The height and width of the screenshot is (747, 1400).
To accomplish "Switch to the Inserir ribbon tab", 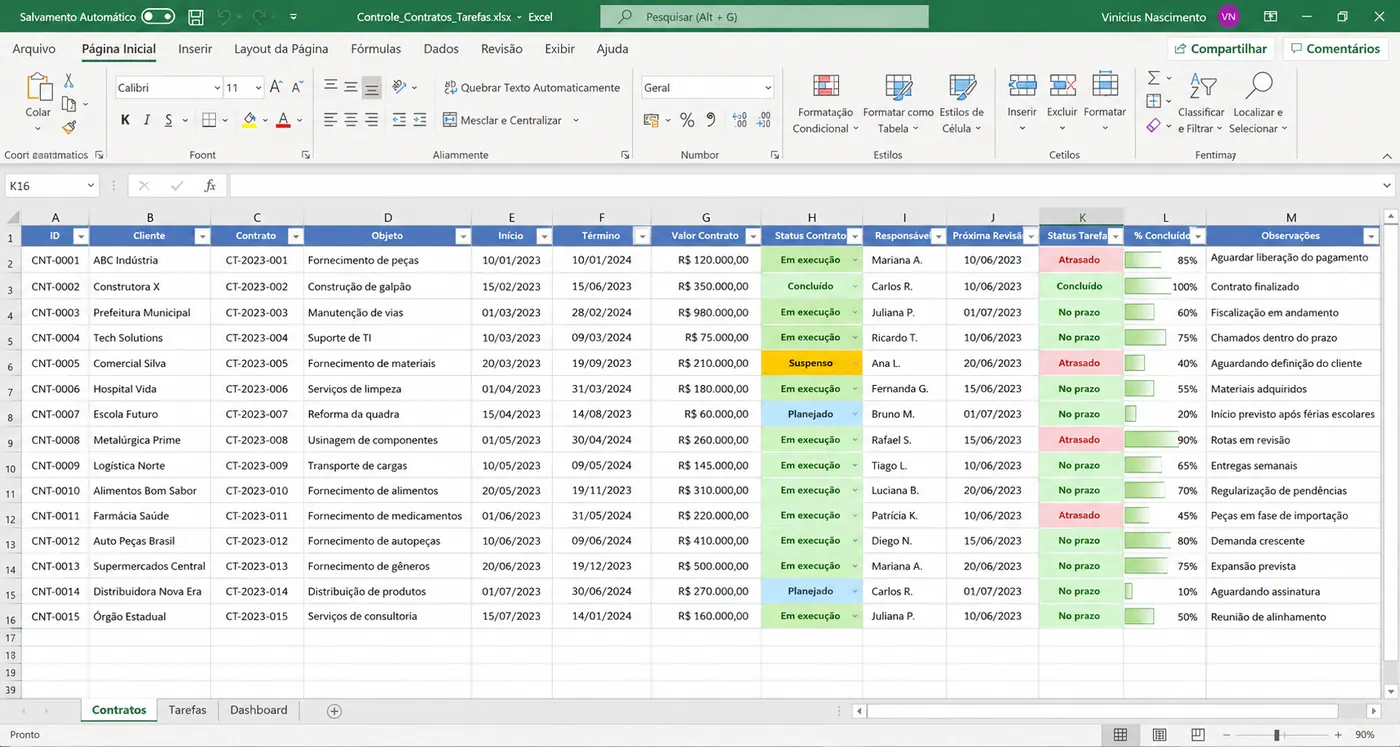I will pyautogui.click(x=195, y=48).
